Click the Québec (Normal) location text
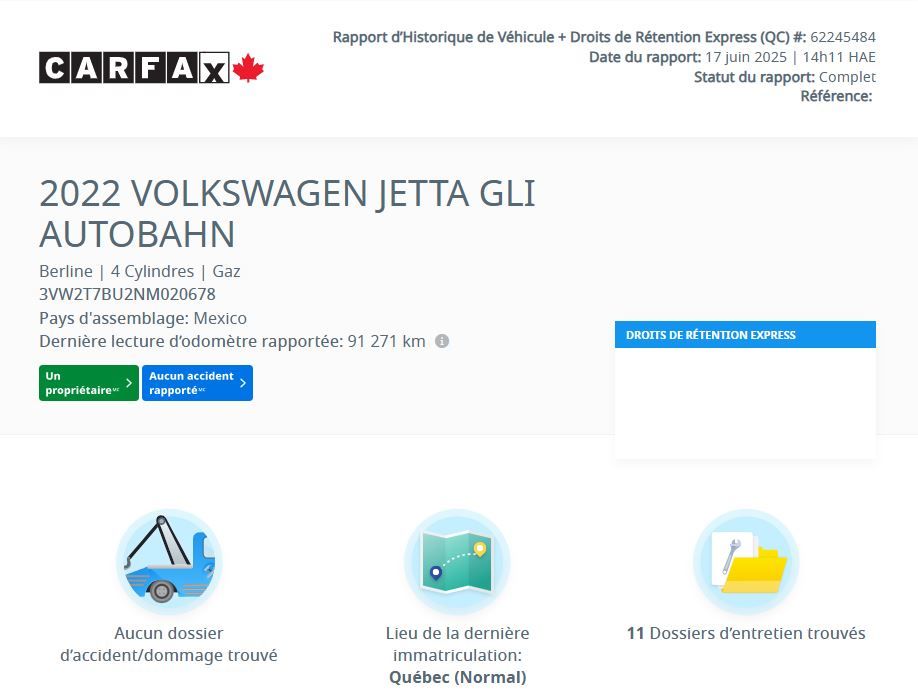 [457, 677]
